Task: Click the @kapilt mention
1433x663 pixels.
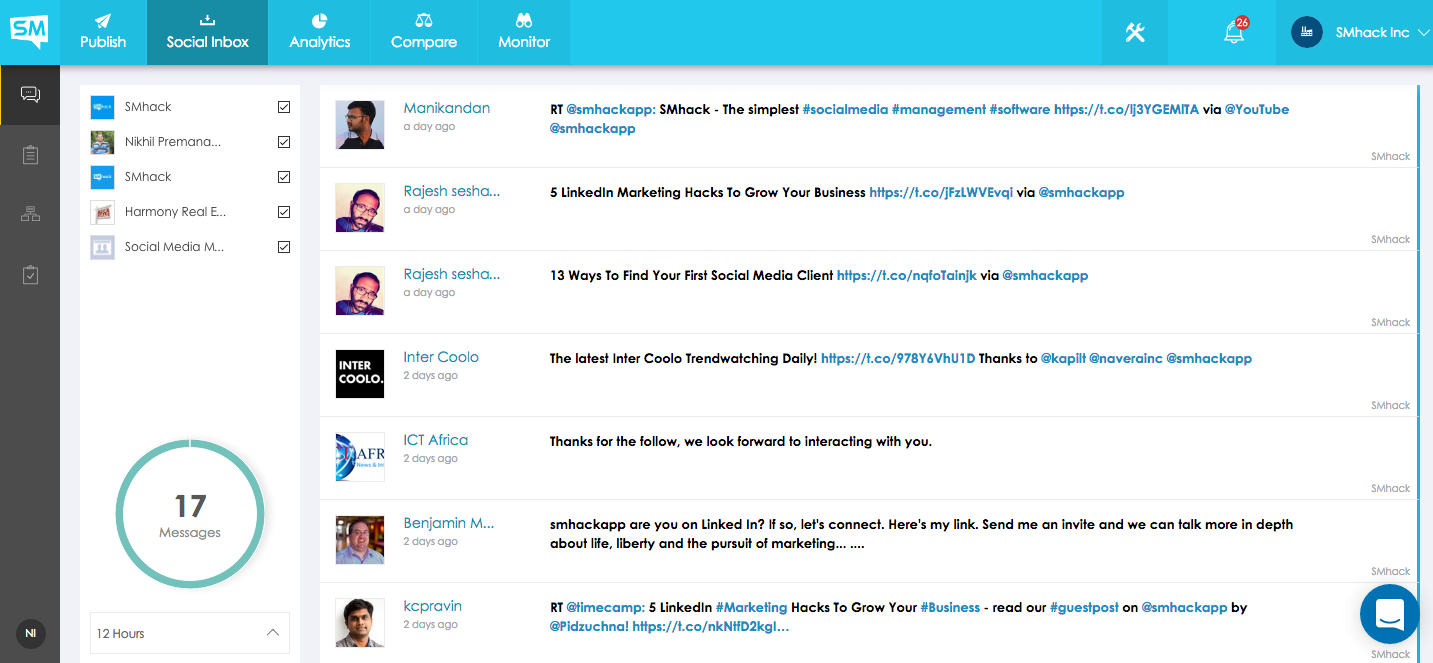Action: click(1063, 358)
